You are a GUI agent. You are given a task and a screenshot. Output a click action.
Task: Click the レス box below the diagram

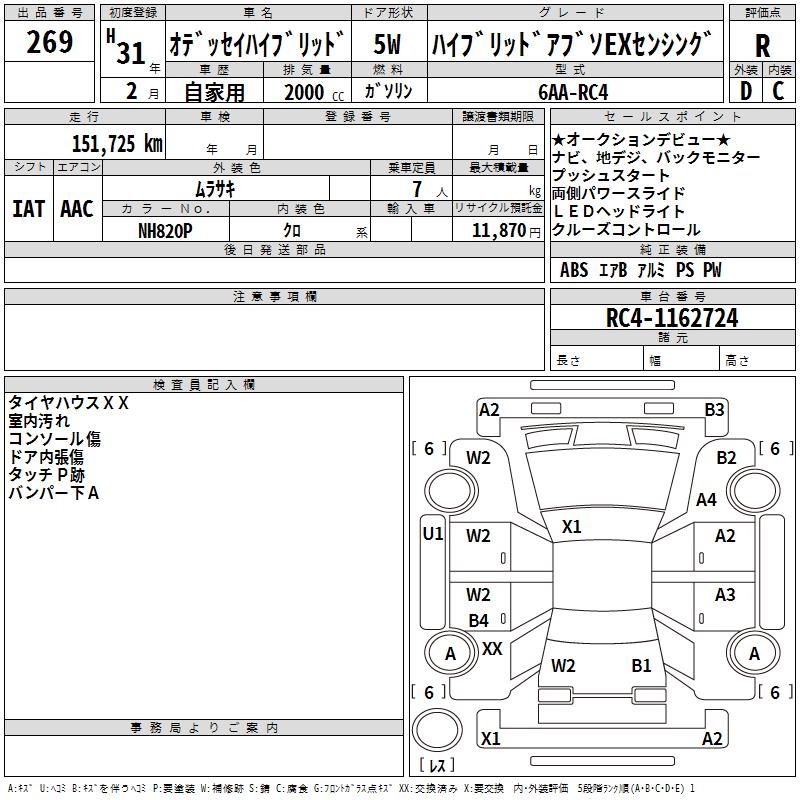pos(436,765)
